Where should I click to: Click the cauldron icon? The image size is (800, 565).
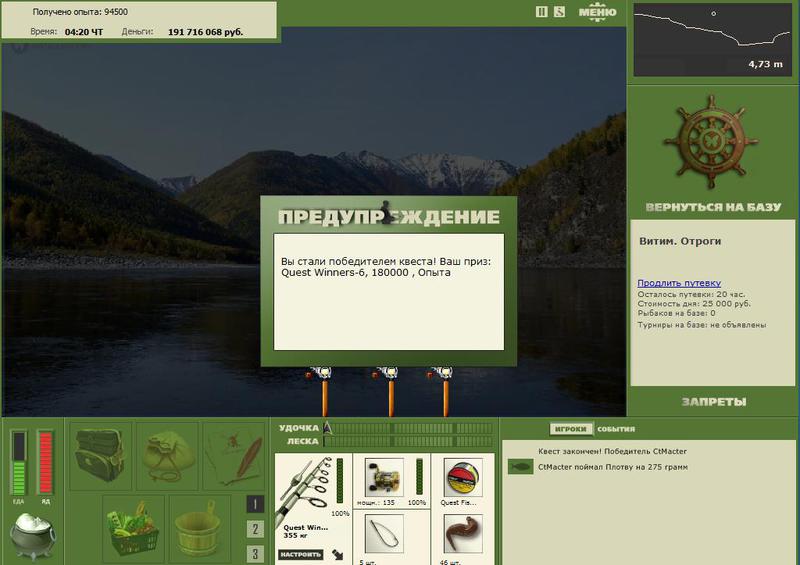(33, 536)
